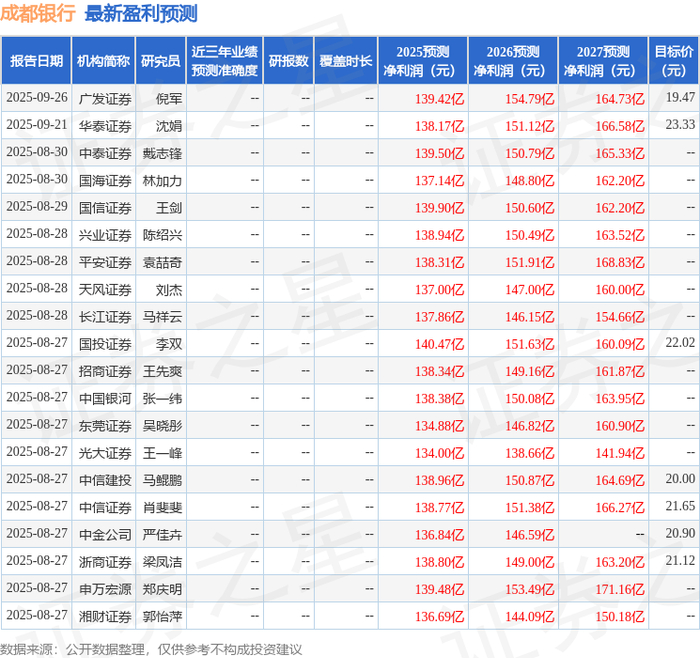Click researcher name 马鲲鹏
Image resolution: width=700 pixels, height=658 pixels.
click(x=162, y=480)
